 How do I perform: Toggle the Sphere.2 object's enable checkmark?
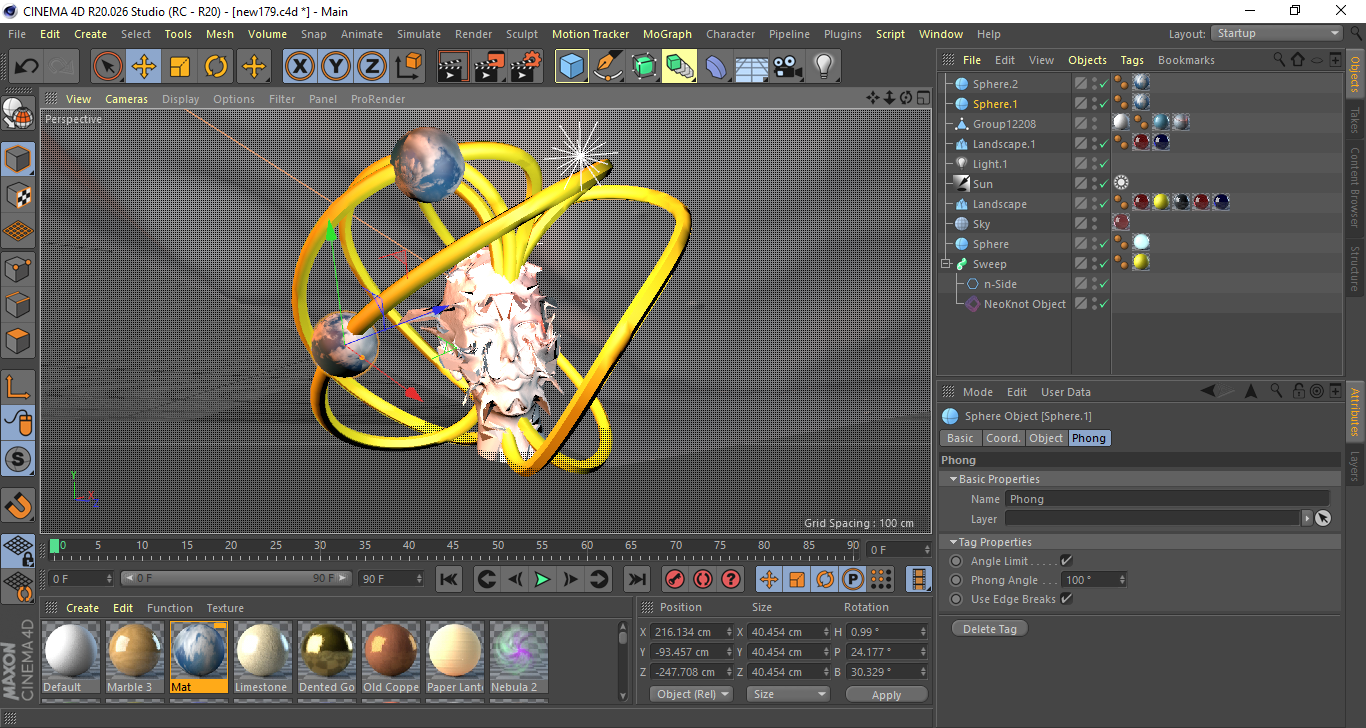point(1103,84)
